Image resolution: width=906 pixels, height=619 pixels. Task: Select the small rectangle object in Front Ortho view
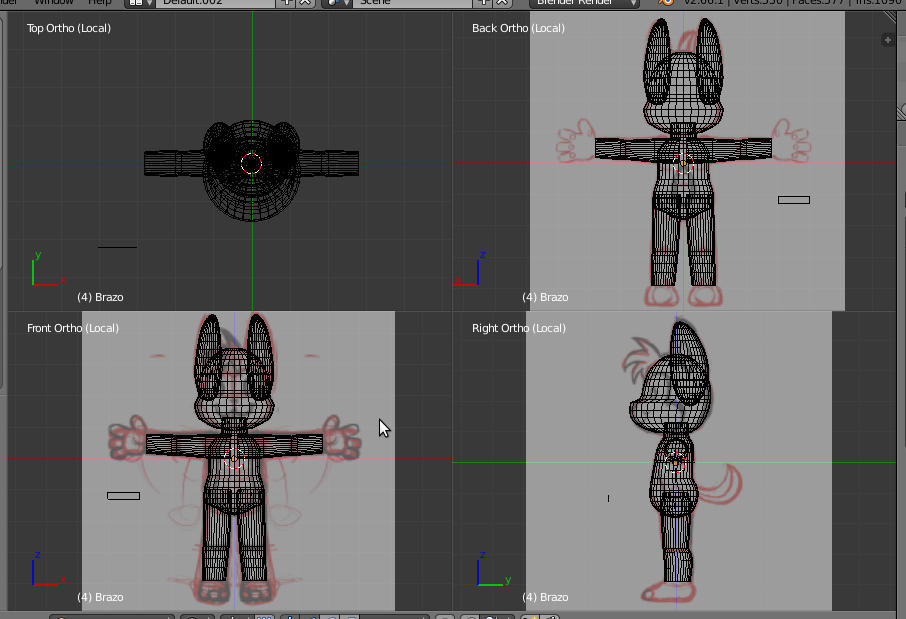point(123,496)
